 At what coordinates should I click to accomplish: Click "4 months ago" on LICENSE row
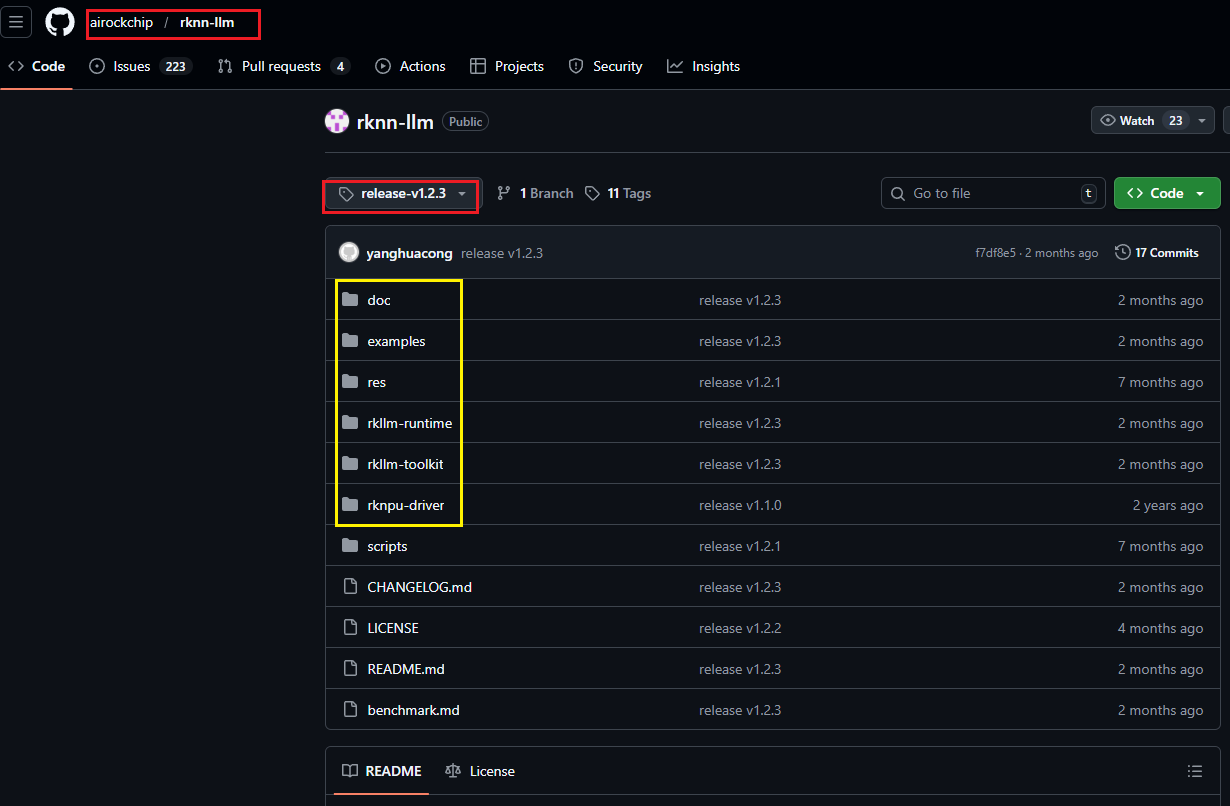pyautogui.click(x=1160, y=628)
